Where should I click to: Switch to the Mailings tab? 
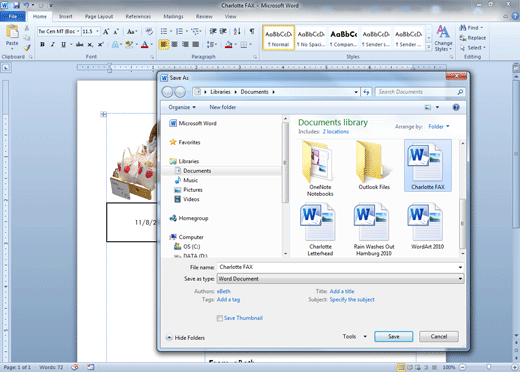click(173, 16)
